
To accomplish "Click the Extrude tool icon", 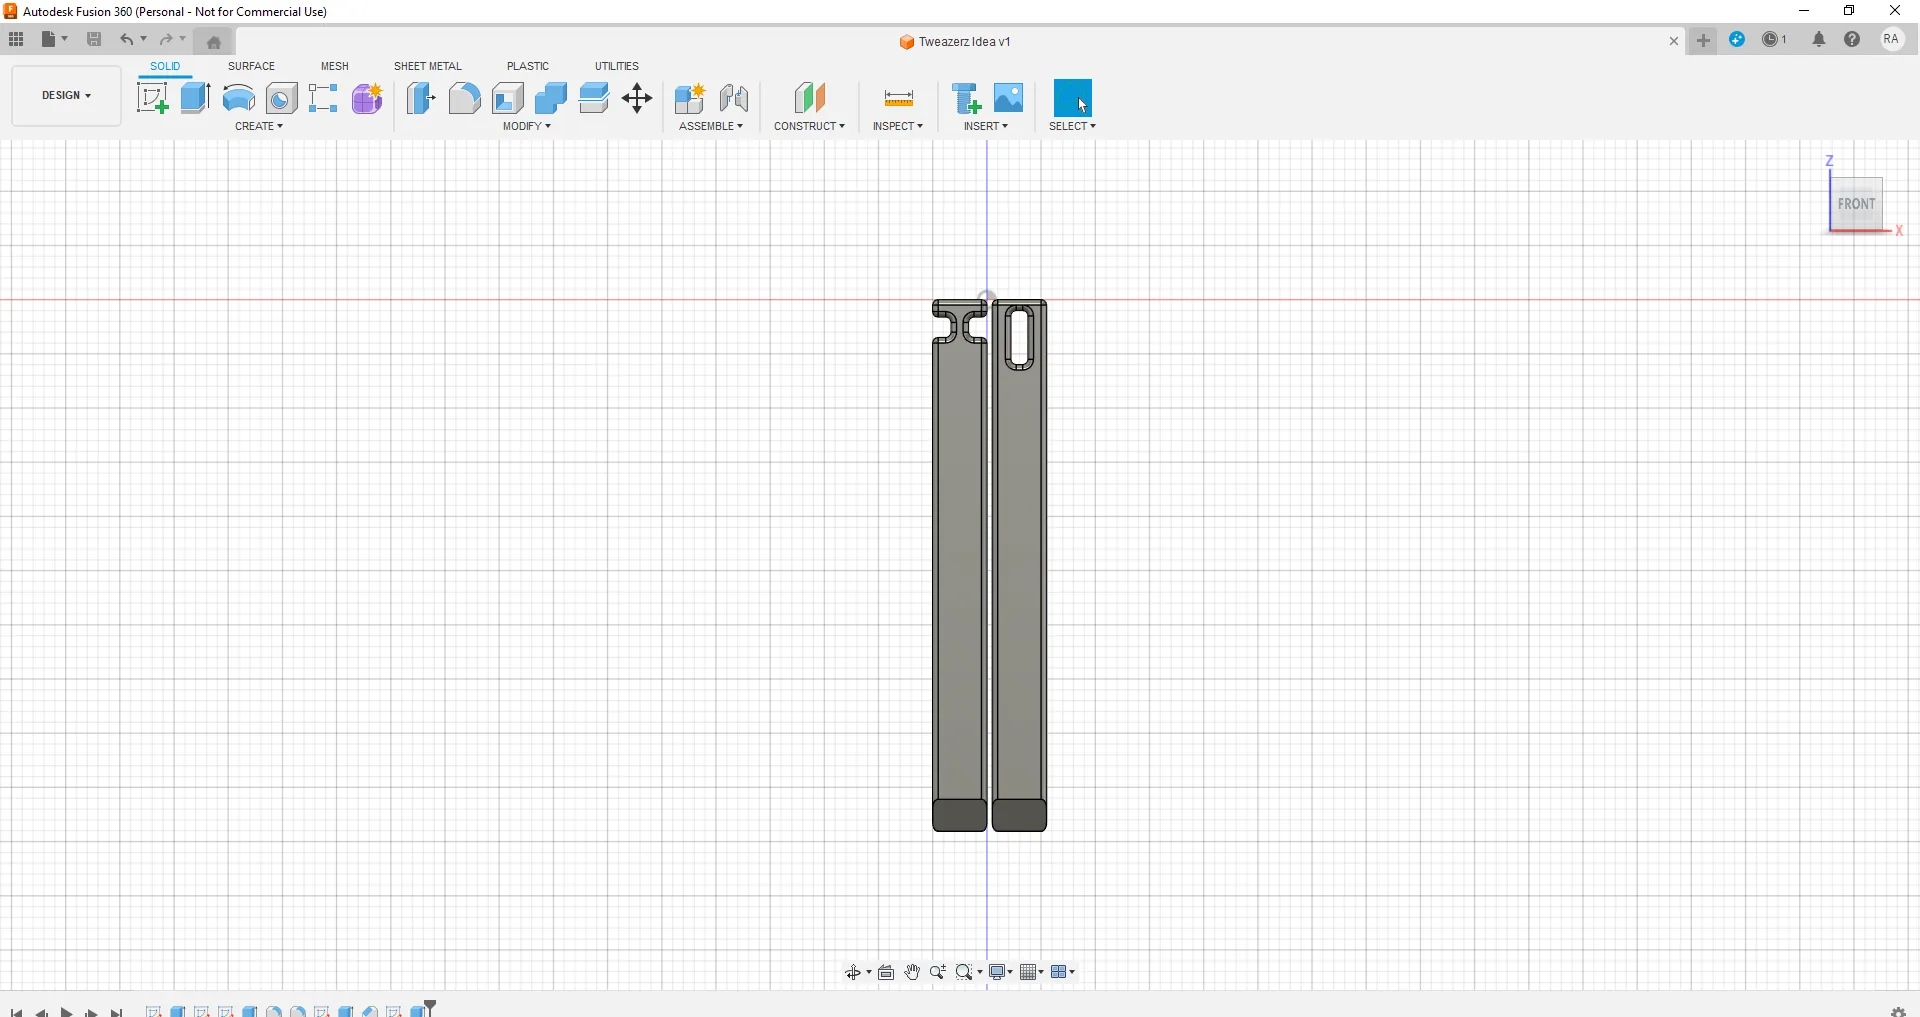I will (195, 98).
